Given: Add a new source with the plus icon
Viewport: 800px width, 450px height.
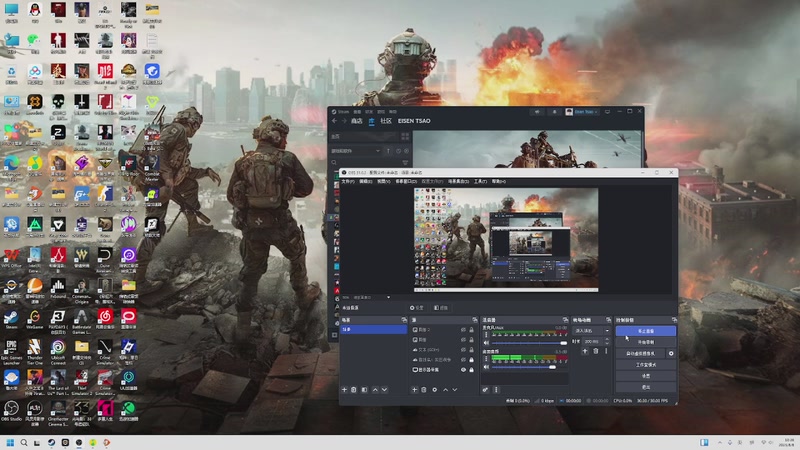Looking at the screenshot, I should [x=414, y=390].
